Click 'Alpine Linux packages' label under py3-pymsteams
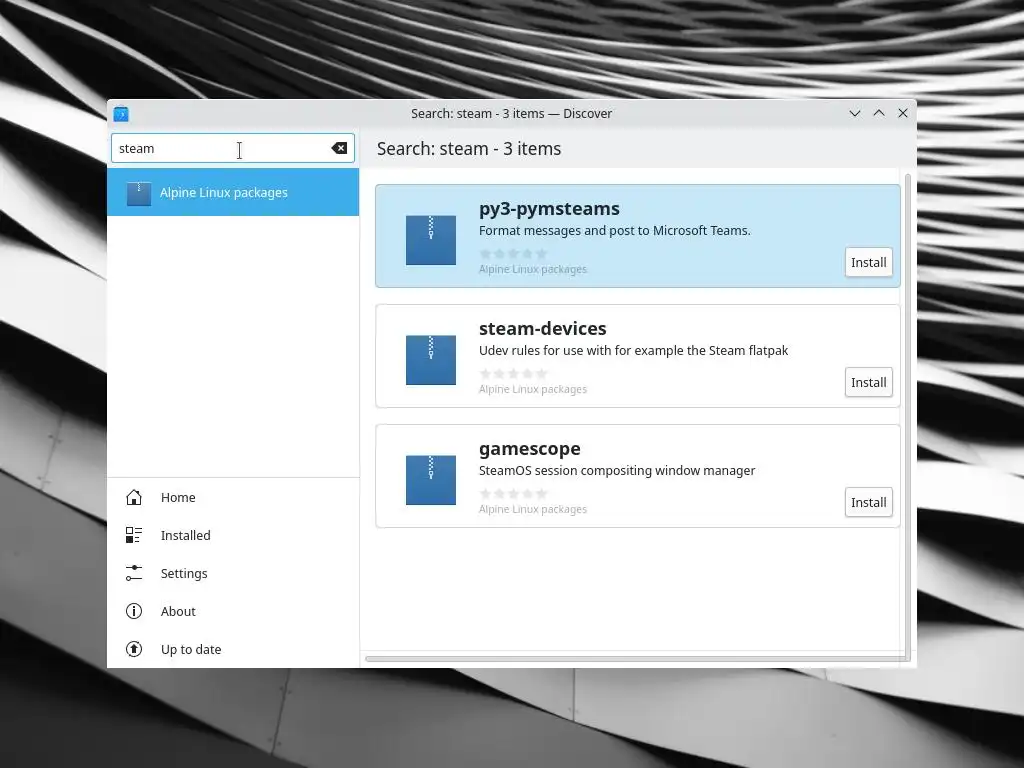 [x=533, y=269]
